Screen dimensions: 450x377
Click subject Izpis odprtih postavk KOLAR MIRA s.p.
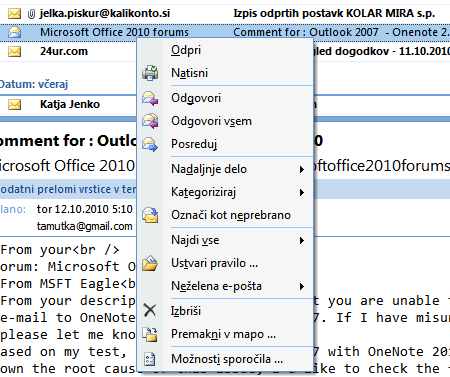pyautogui.click(x=334, y=14)
